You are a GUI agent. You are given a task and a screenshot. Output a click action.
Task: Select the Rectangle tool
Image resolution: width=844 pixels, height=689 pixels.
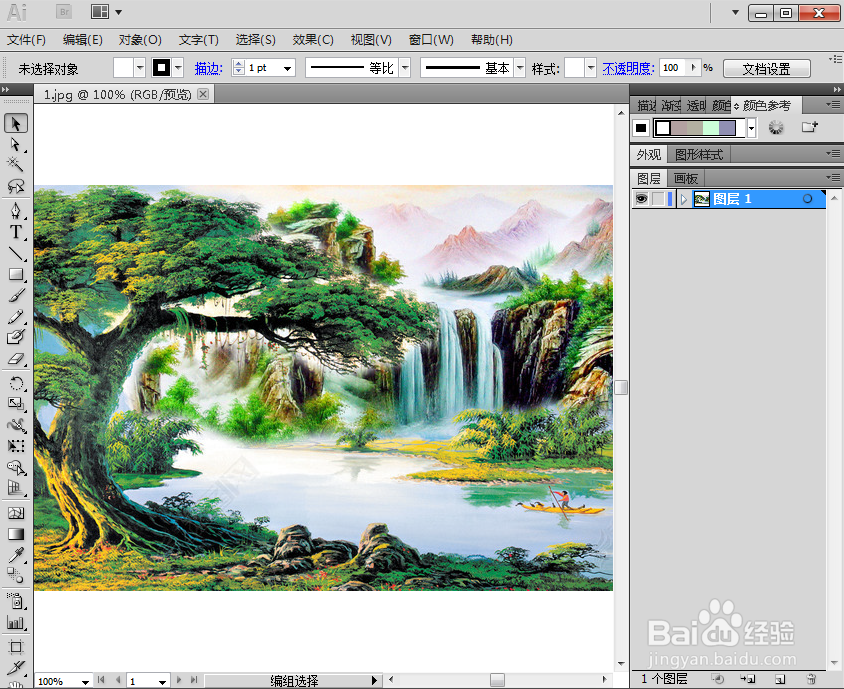click(16, 275)
